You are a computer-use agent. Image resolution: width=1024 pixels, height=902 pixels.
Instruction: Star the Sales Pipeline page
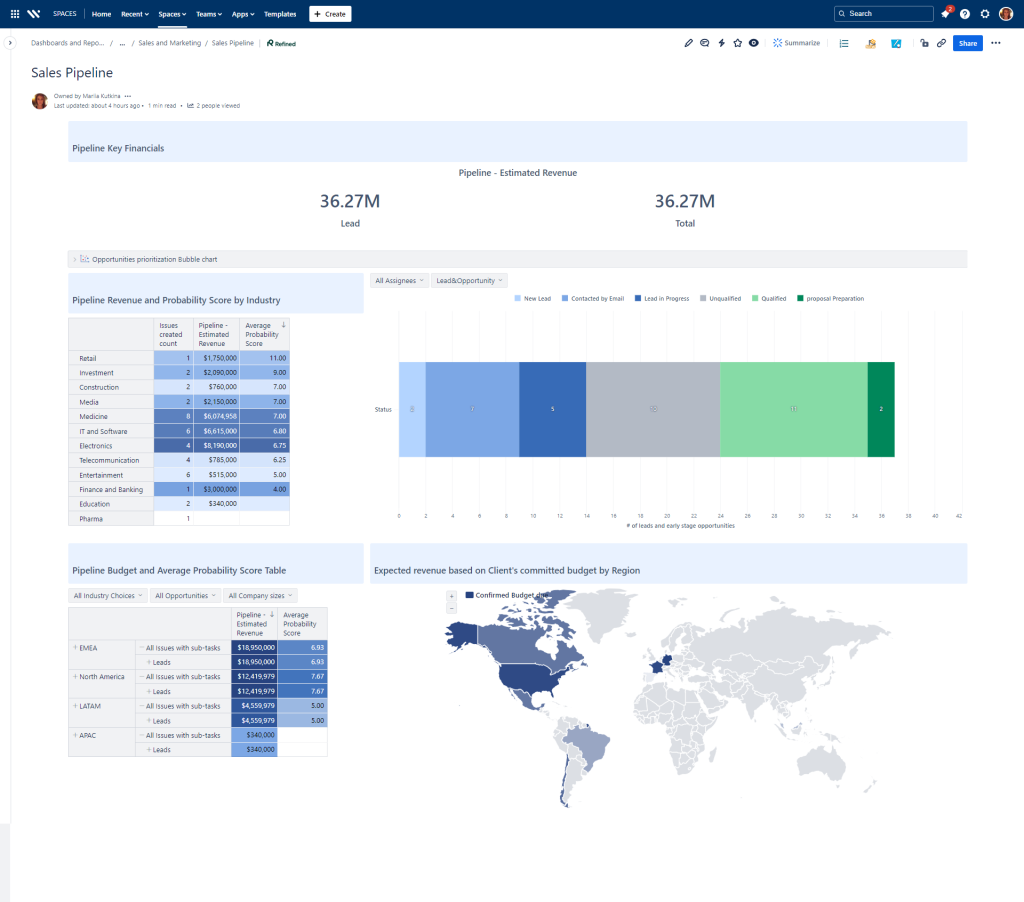click(x=737, y=43)
